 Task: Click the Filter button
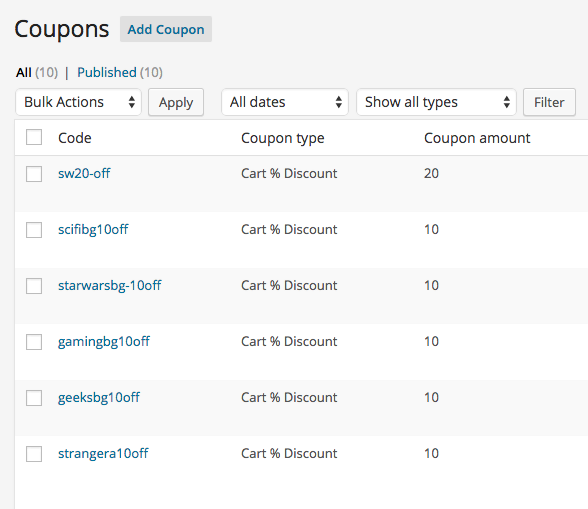click(549, 102)
